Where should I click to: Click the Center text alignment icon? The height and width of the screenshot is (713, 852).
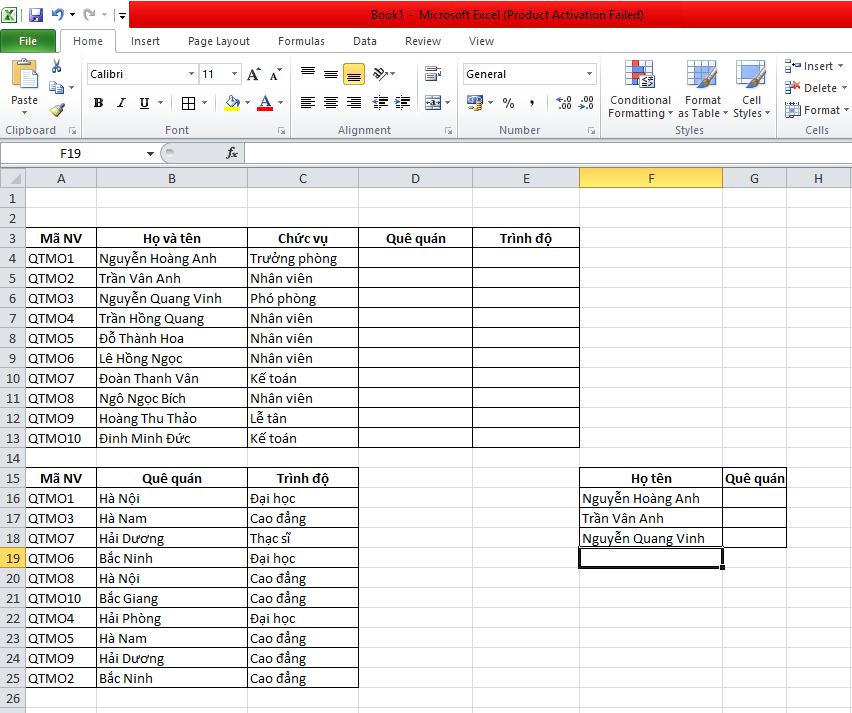coord(331,103)
